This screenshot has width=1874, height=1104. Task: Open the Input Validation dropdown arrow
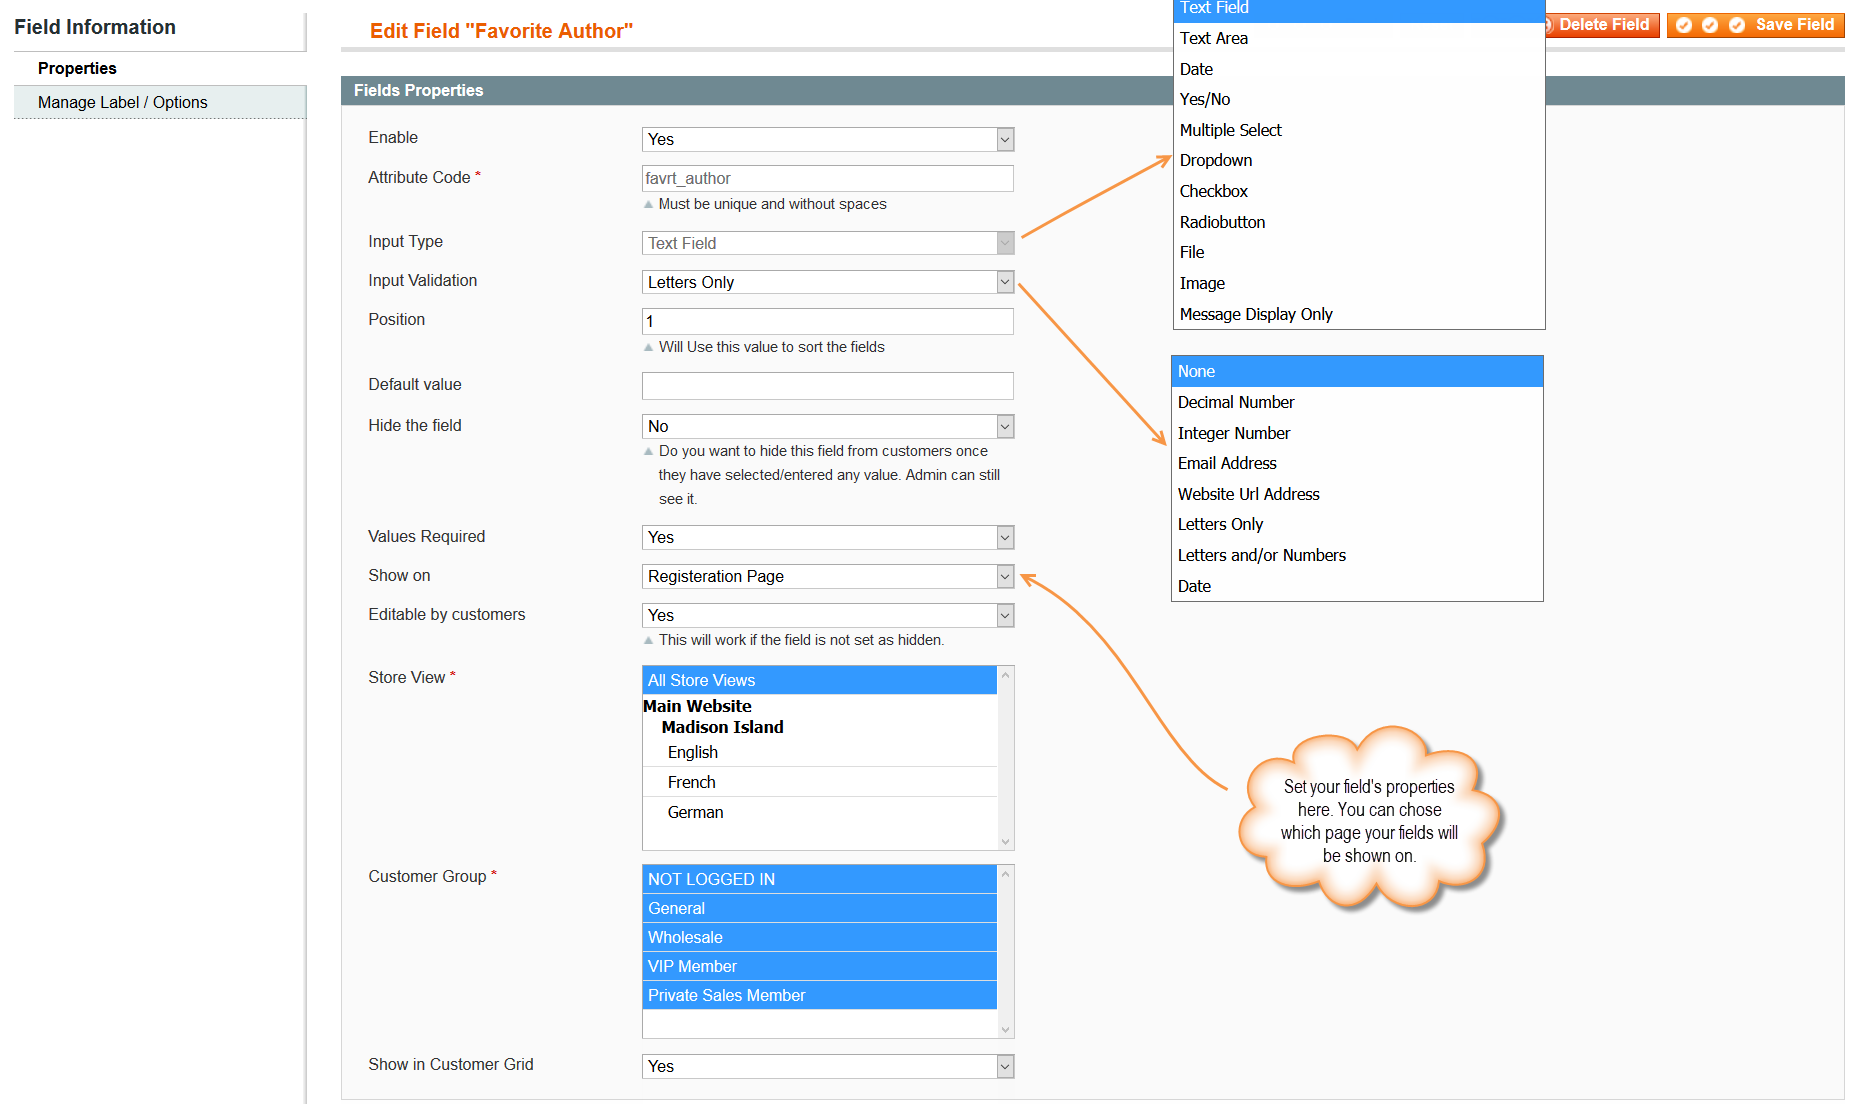[1005, 283]
